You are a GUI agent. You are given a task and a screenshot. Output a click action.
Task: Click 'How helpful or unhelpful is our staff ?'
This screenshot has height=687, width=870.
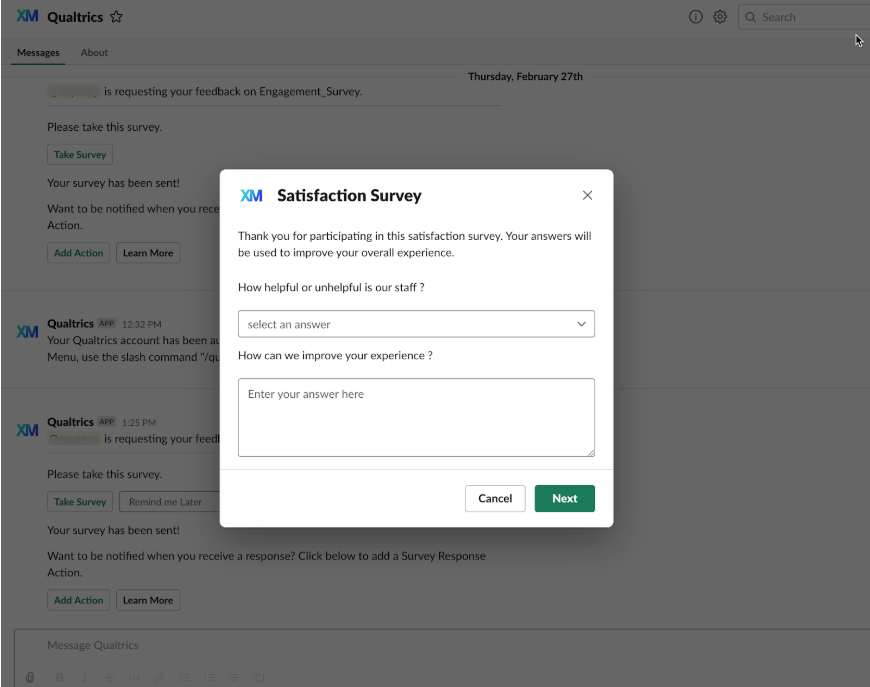[331, 287]
